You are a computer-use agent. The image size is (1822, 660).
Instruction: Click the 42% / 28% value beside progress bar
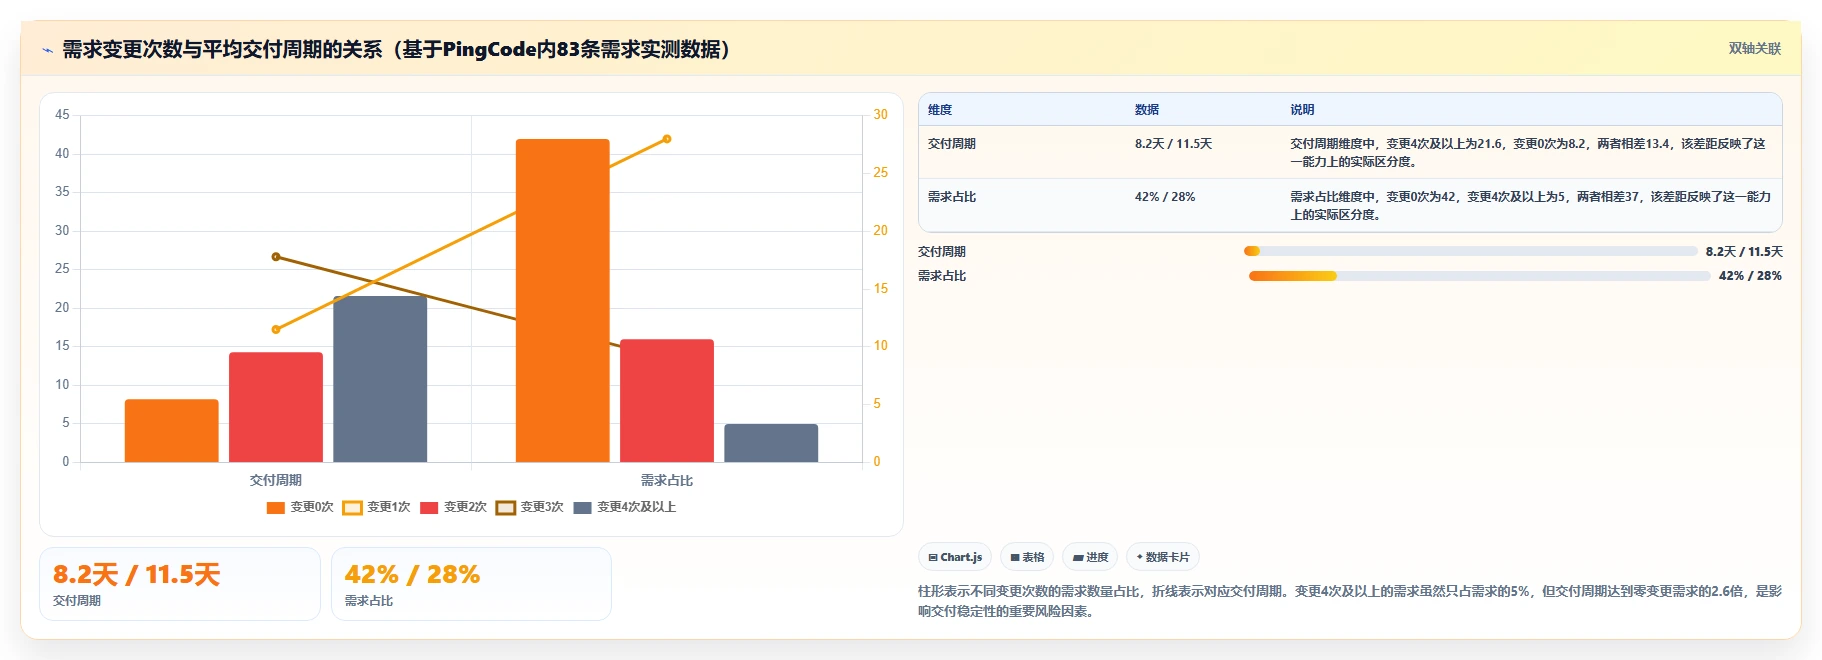1750,276
